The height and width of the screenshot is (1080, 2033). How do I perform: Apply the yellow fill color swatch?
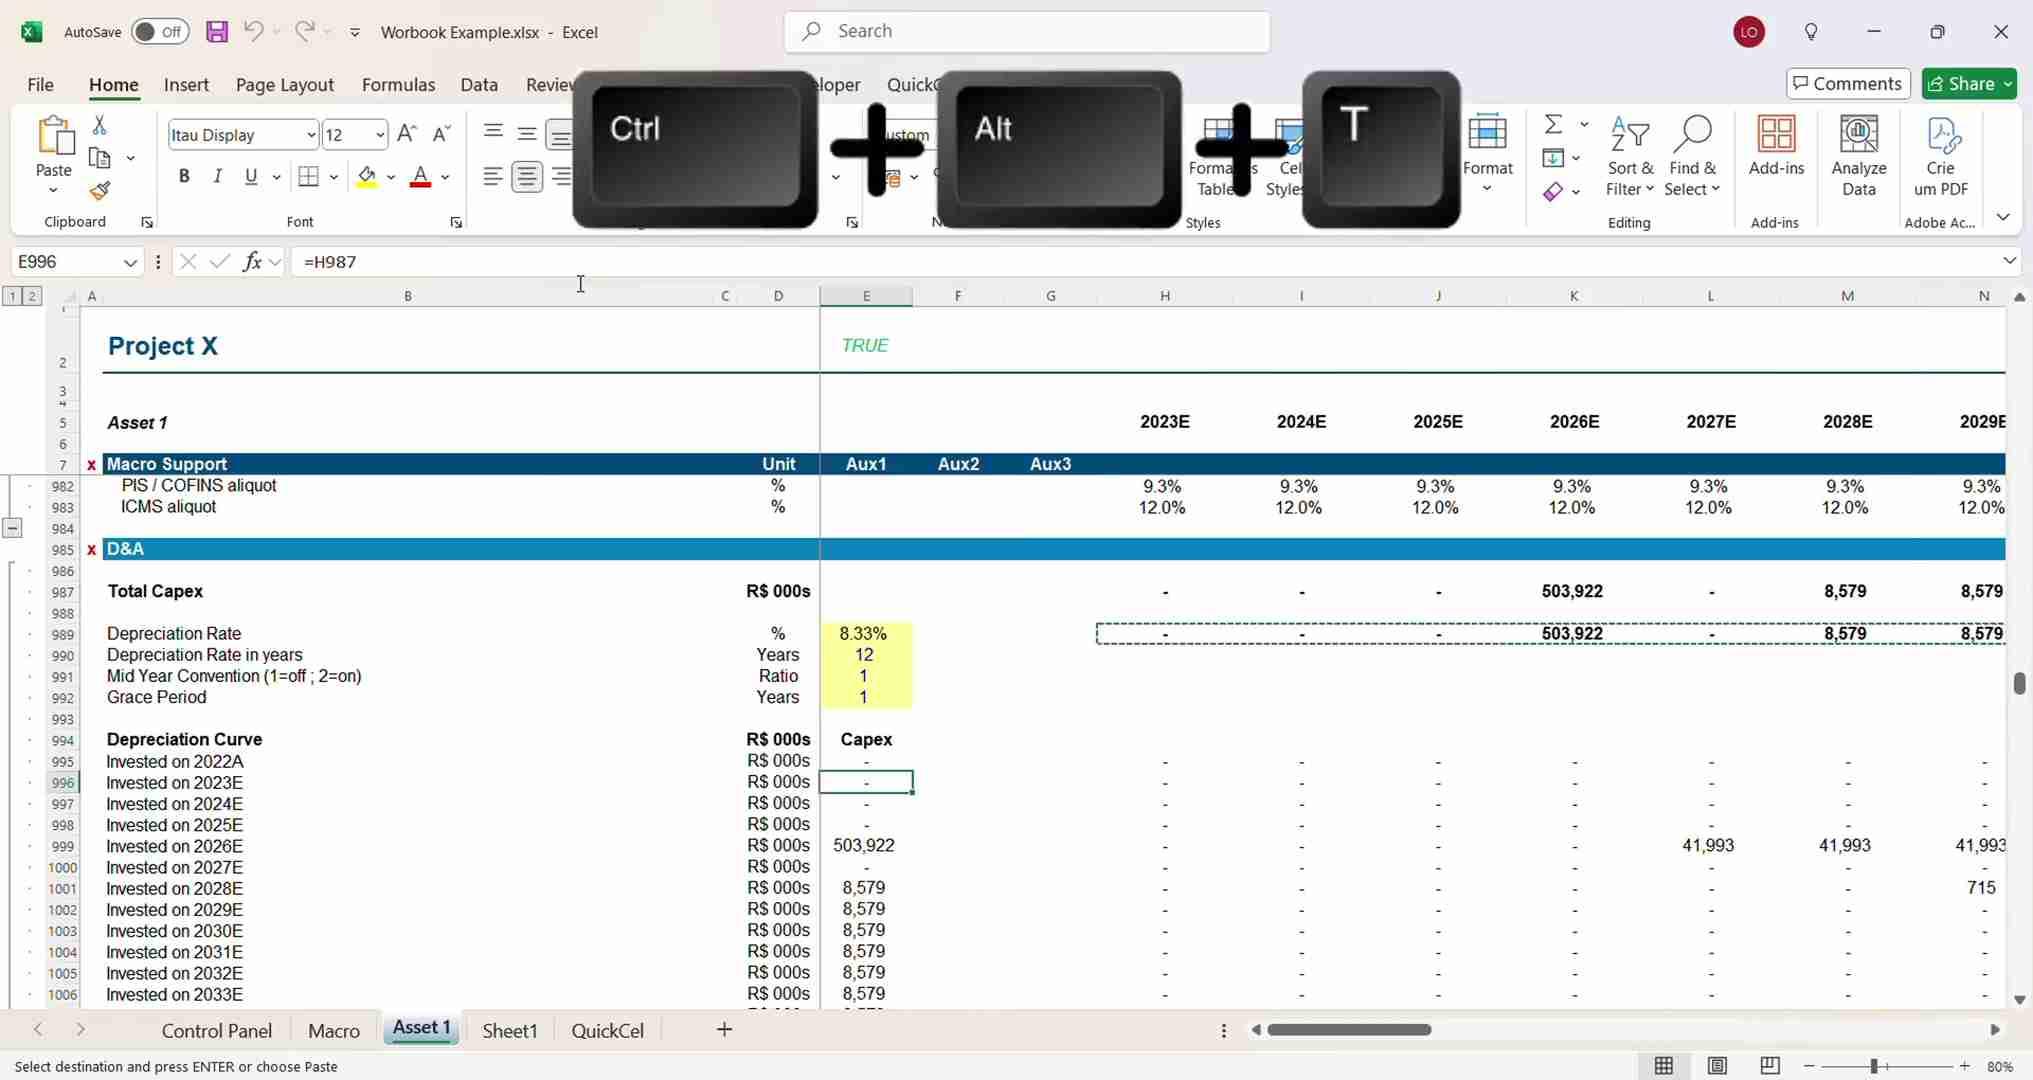point(367,177)
